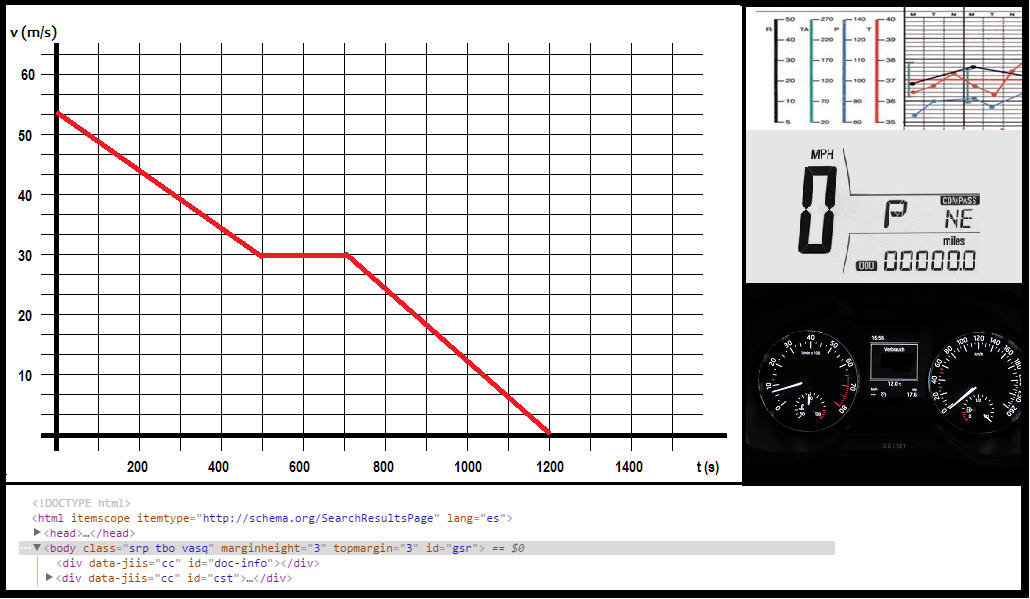The width and height of the screenshot is (1030, 599).
Task: Select the <head>…</head> element row
Action: (x=89, y=533)
